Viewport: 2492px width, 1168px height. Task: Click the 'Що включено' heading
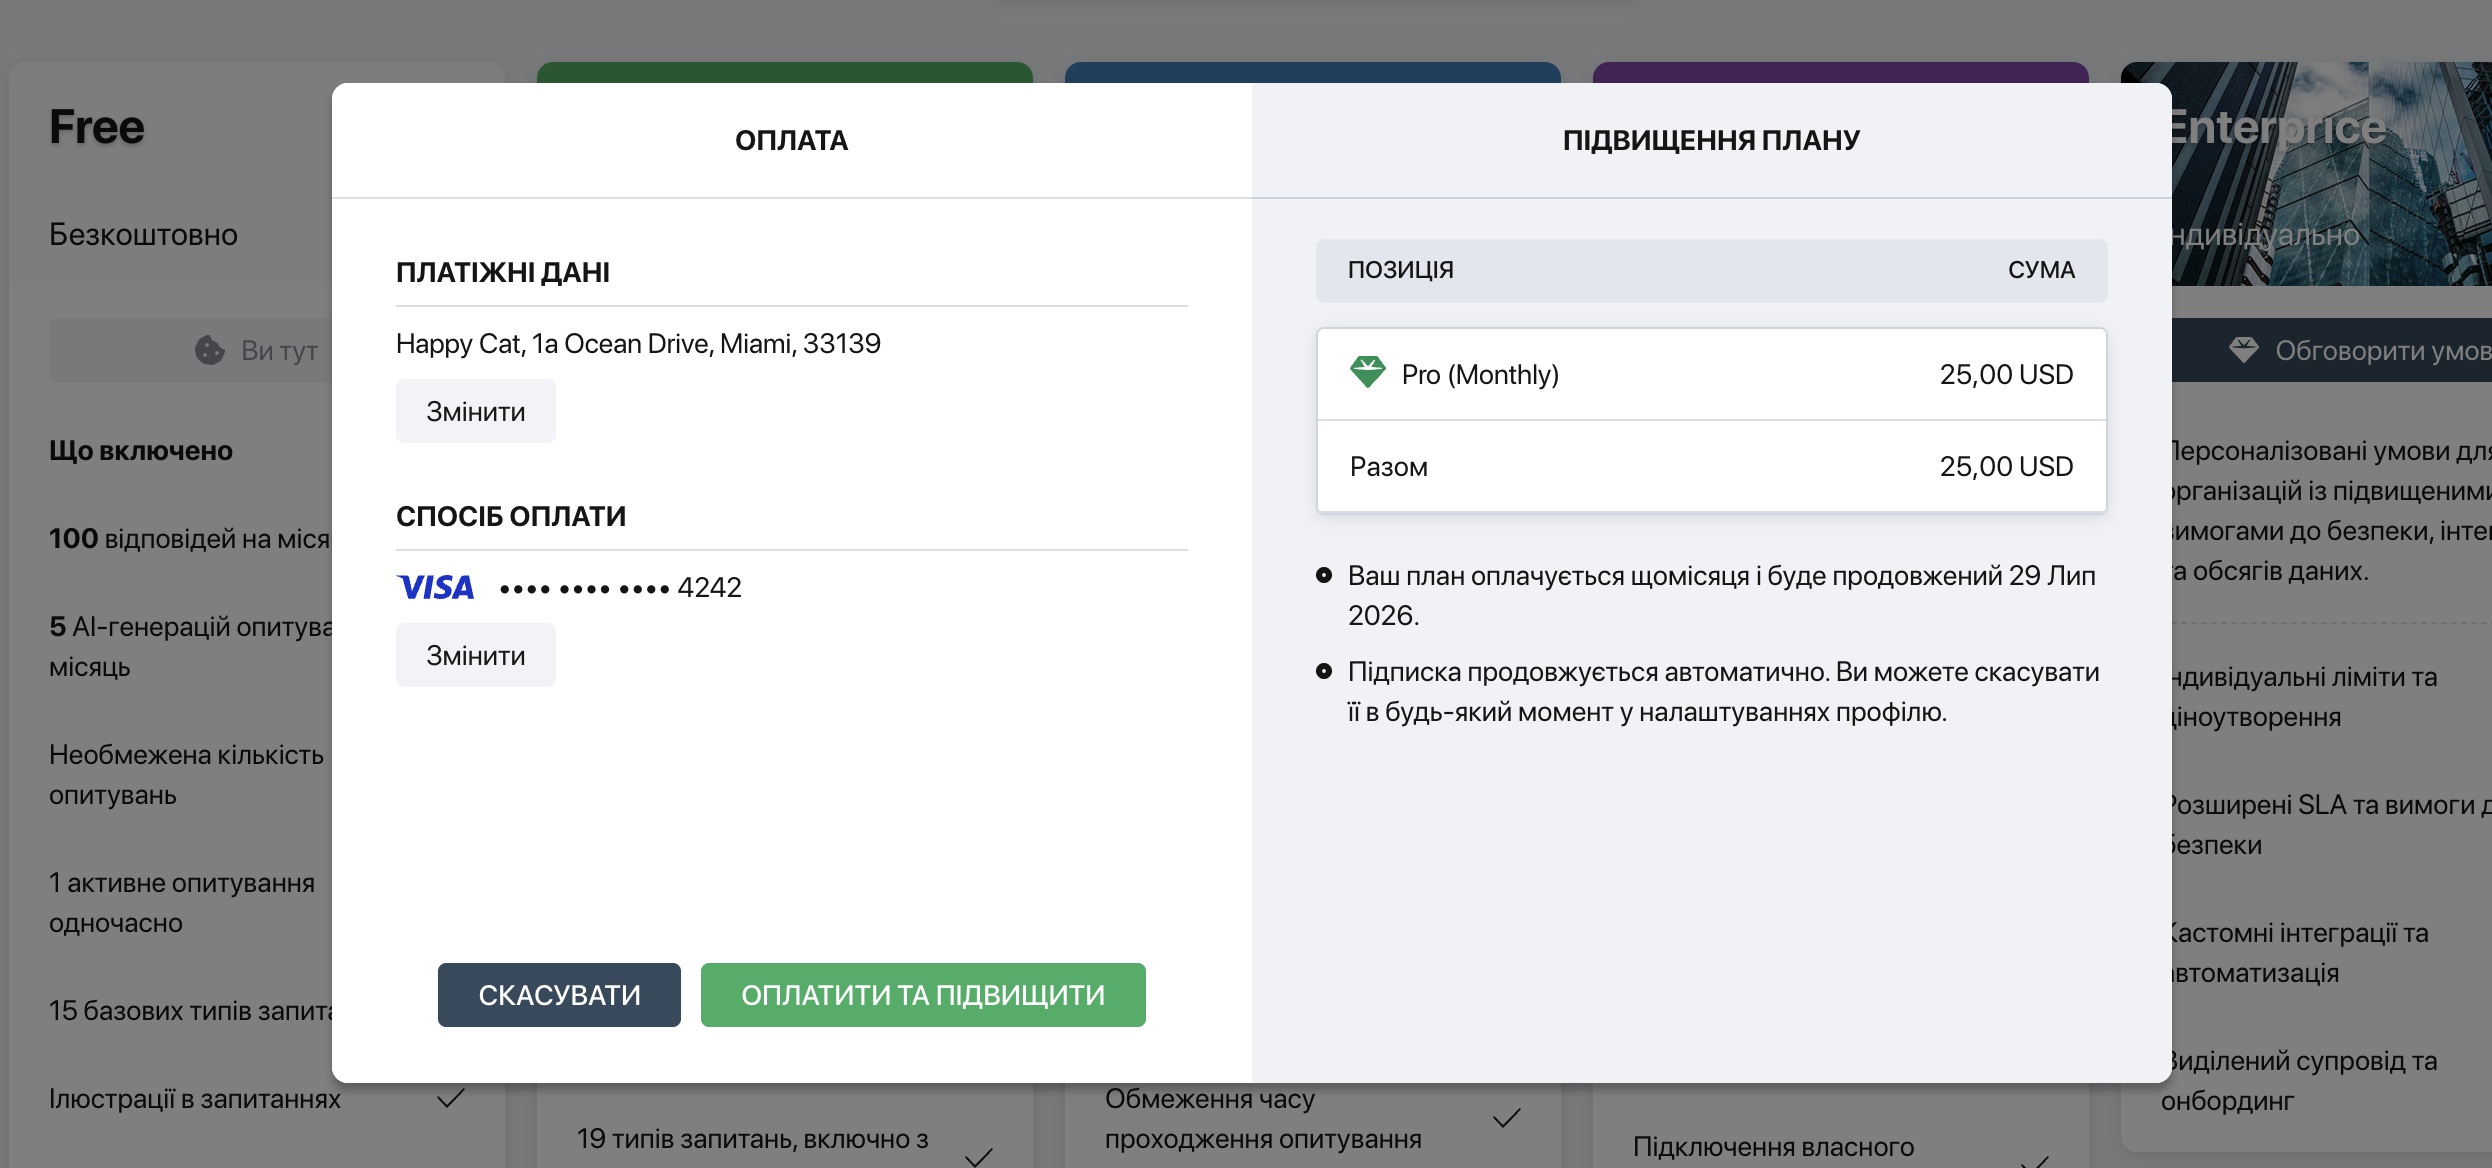click(x=141, y=450)
